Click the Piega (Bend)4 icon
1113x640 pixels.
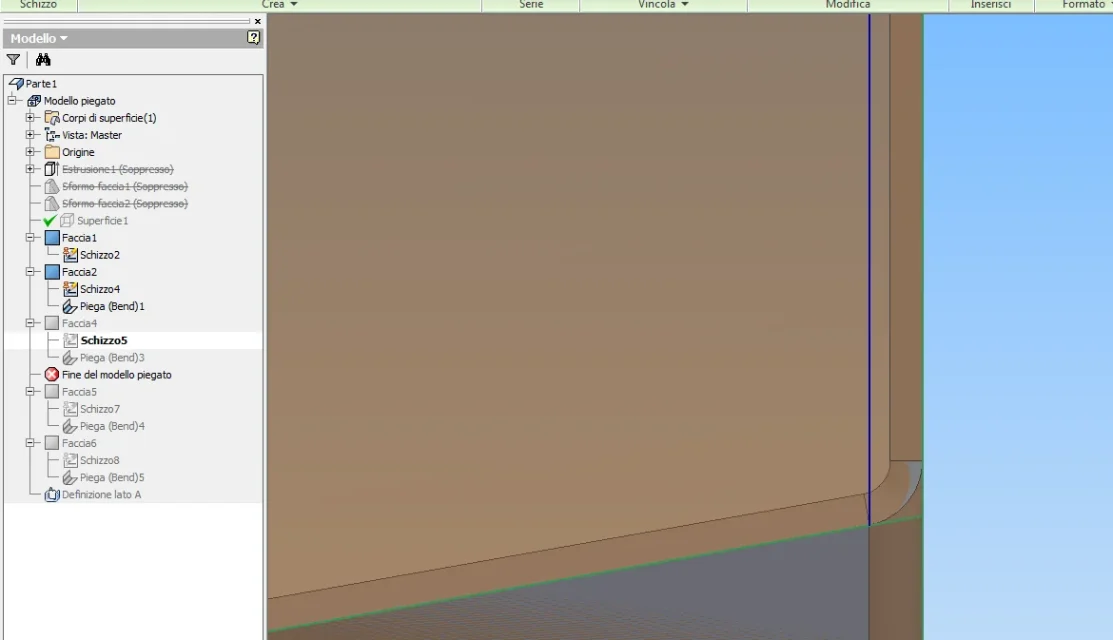coord(70,426)
